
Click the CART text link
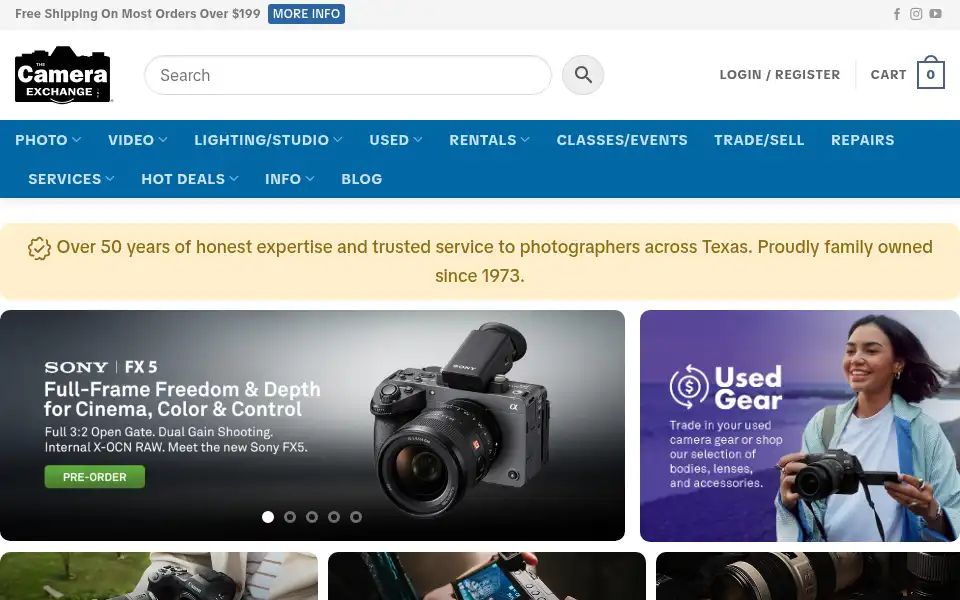point(888,75)
